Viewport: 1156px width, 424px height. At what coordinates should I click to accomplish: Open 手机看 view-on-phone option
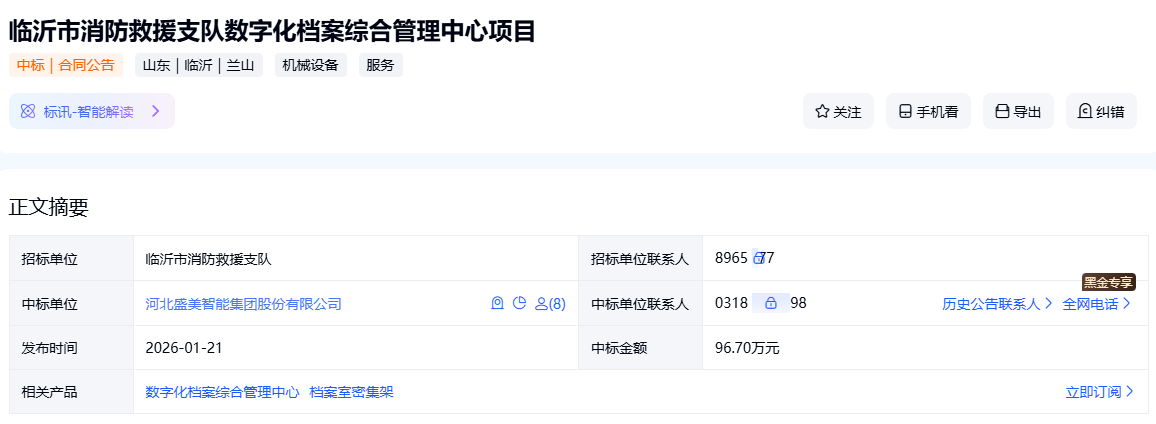928,112
